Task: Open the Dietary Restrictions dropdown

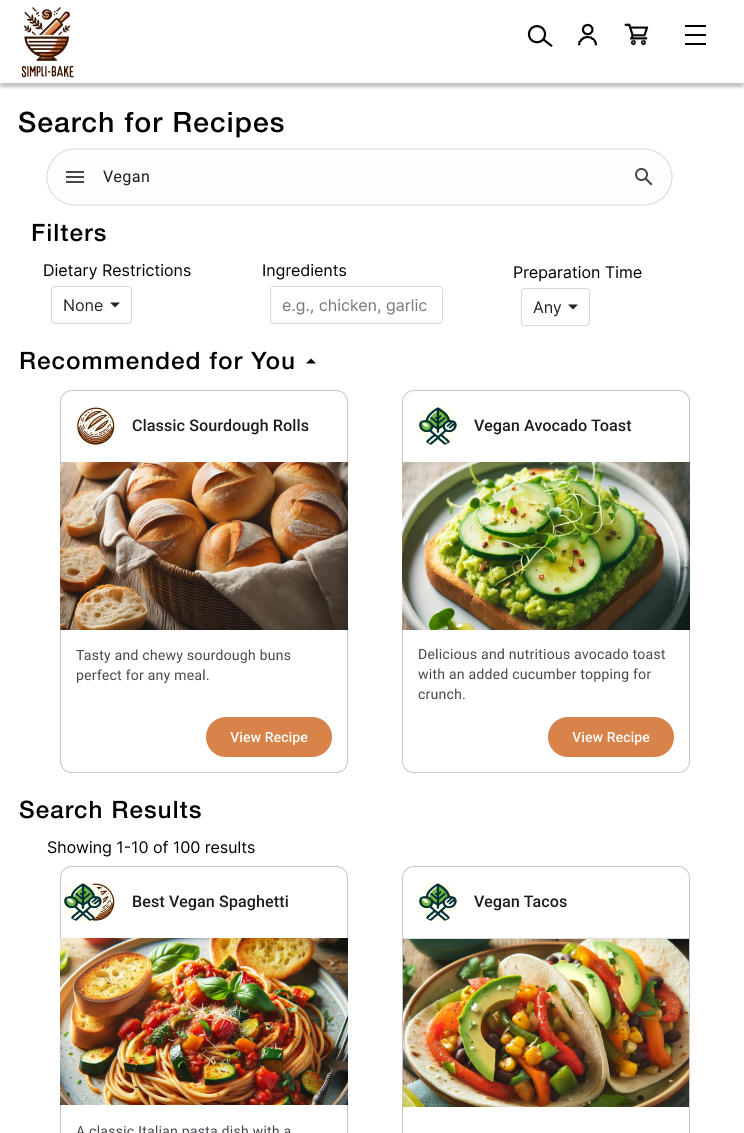Action: click(91, 305)
